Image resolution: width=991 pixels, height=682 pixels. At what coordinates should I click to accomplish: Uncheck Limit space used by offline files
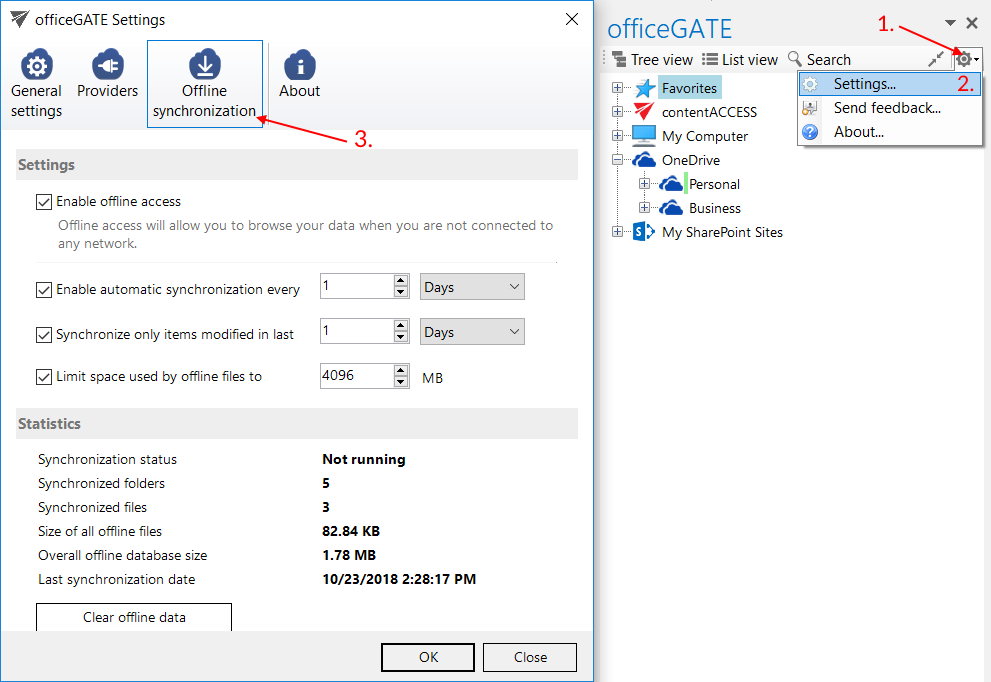pos(44,377)
